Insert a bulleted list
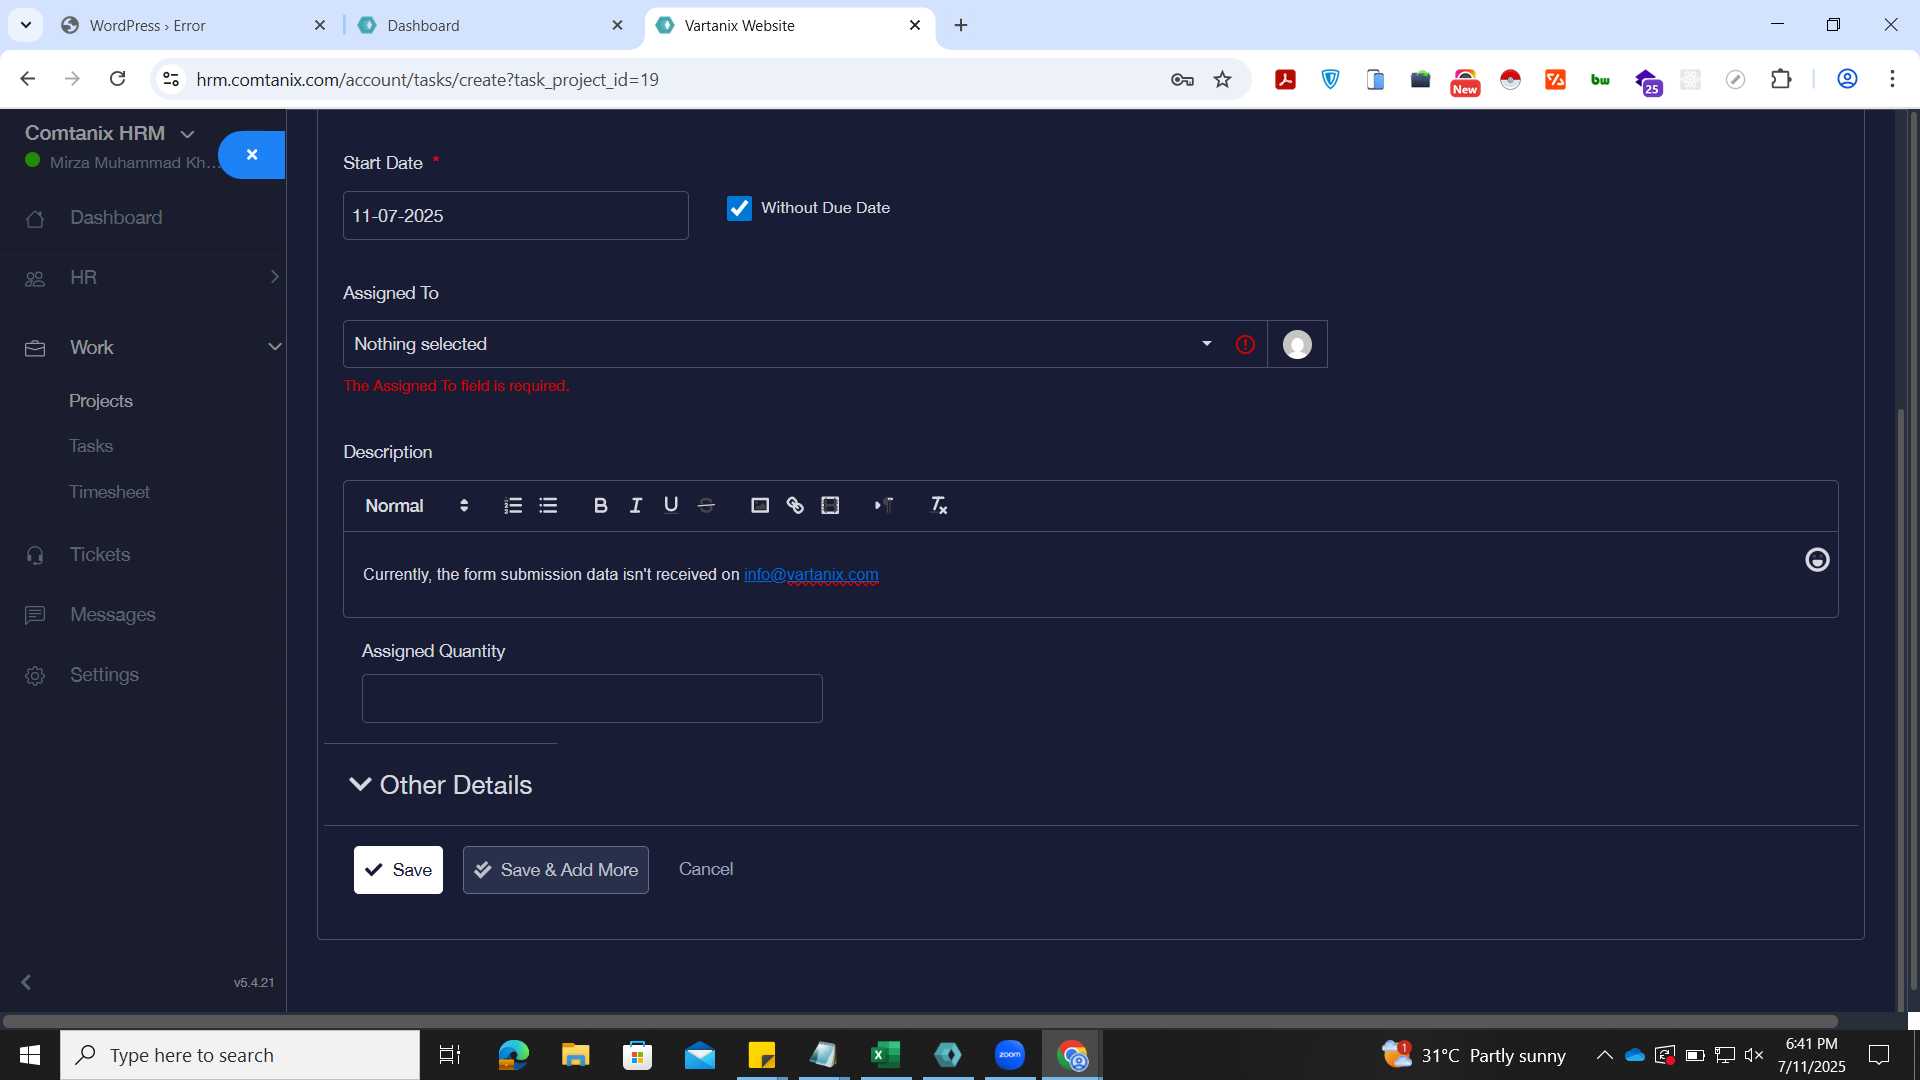The image size is (1920, 1080). tap(548, 506)
